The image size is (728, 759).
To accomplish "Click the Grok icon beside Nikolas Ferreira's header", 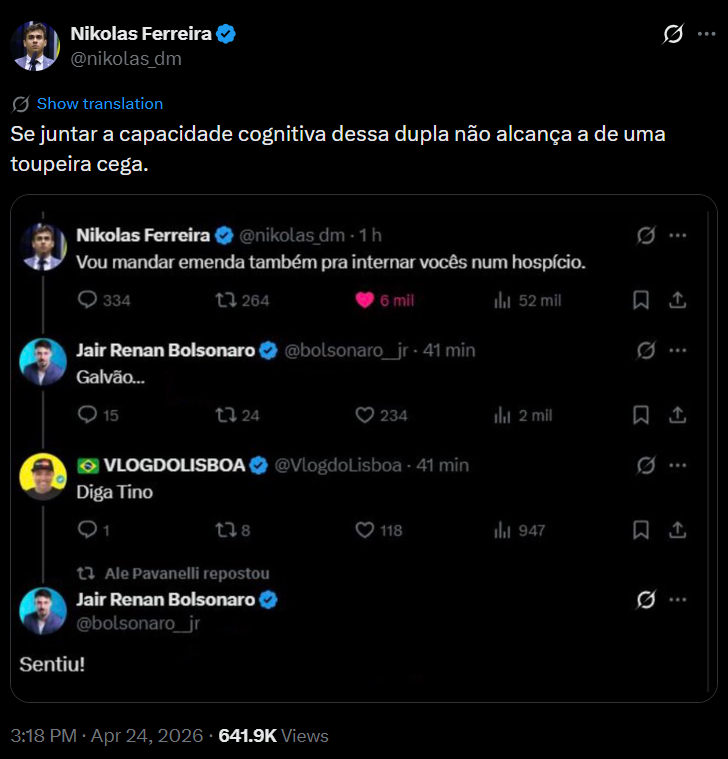I will [x=673, y=35].
